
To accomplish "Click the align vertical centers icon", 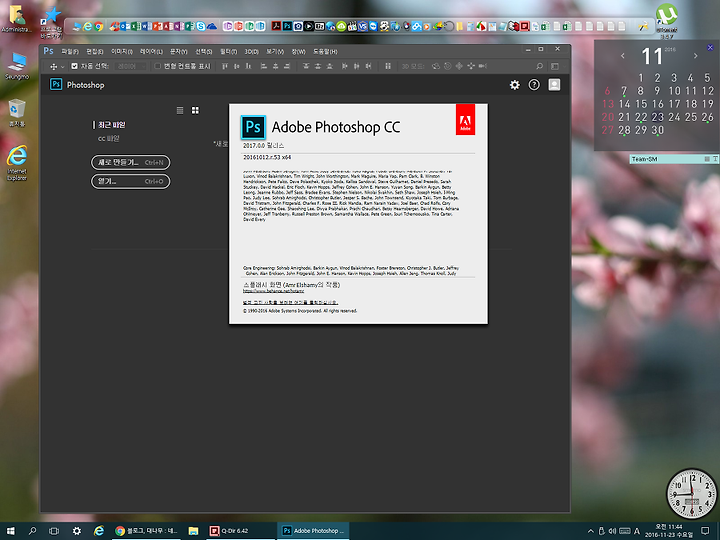I will coord(237,66).
